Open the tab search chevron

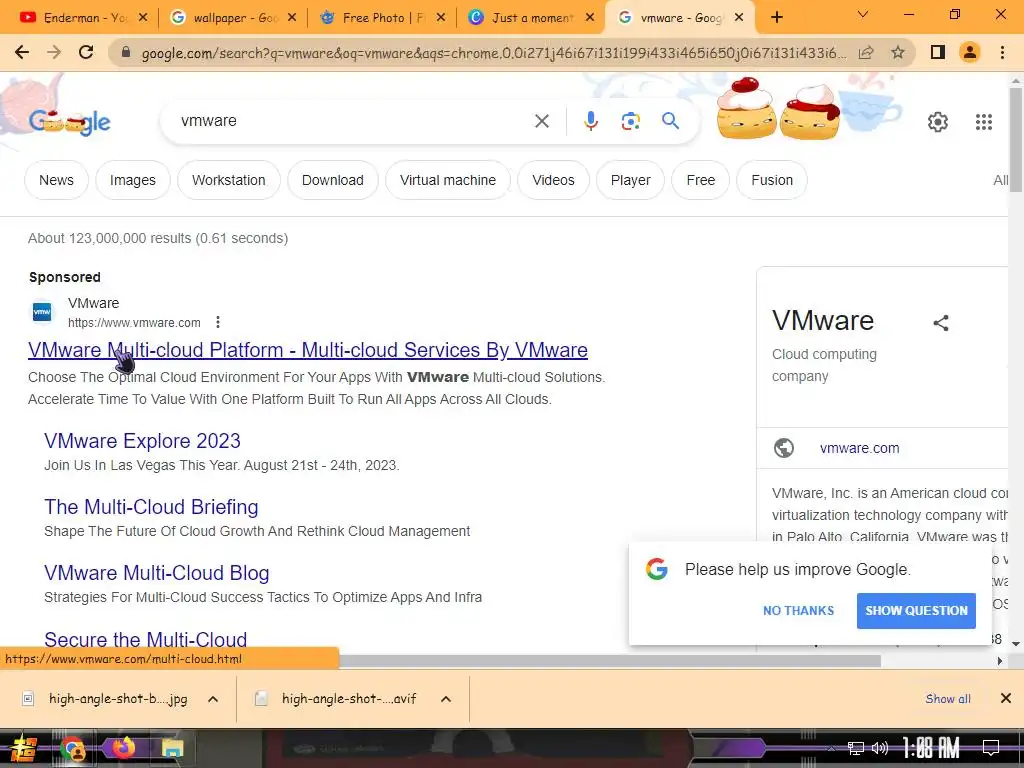coord(863,14)
